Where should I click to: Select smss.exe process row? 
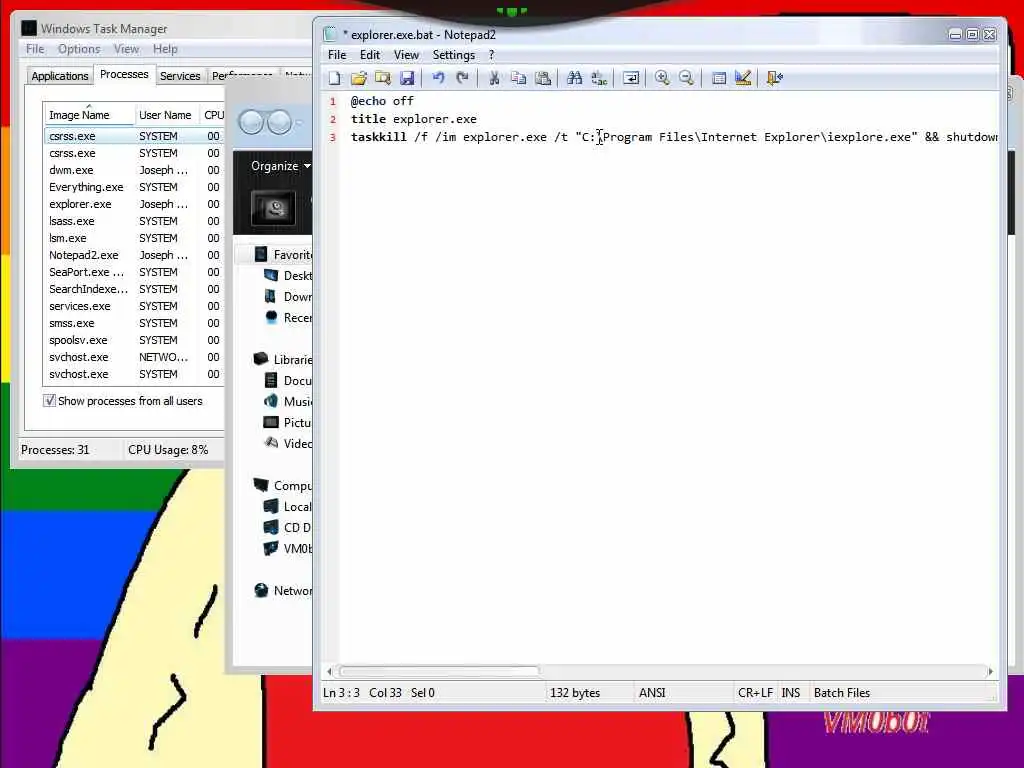pos(134,323)
